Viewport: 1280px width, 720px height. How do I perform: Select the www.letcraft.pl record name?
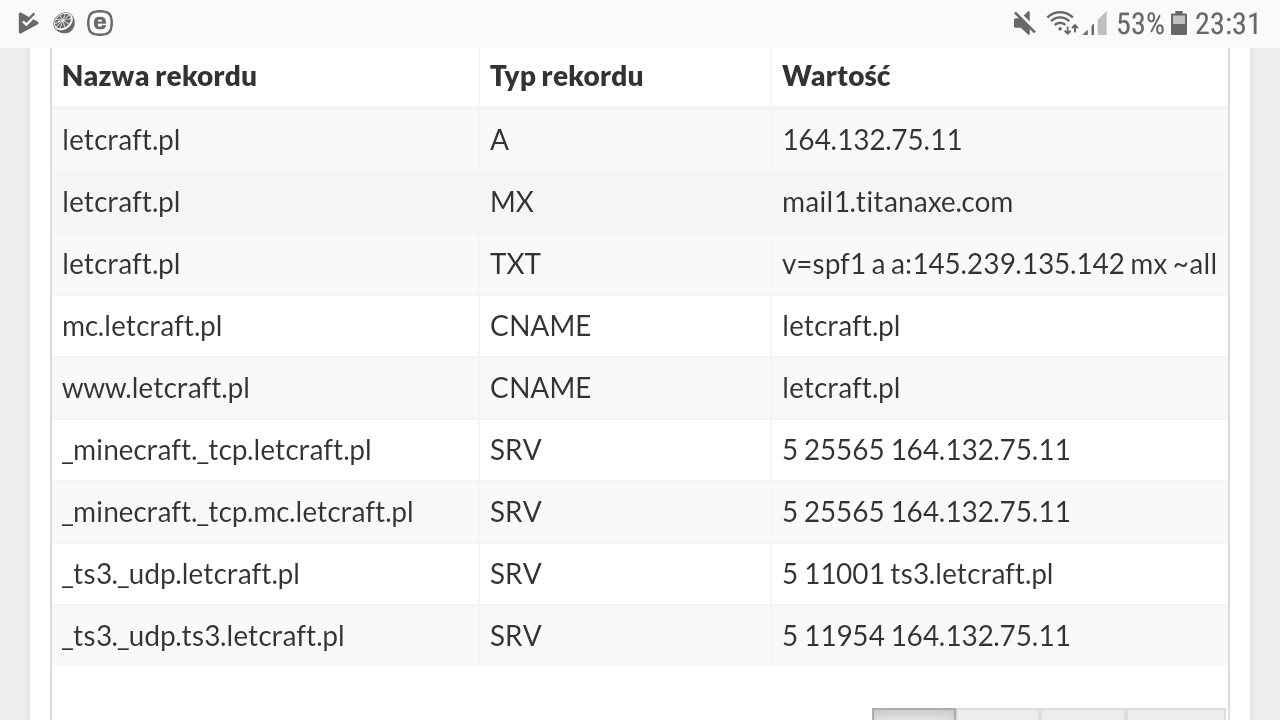click(x=155, y=388)
